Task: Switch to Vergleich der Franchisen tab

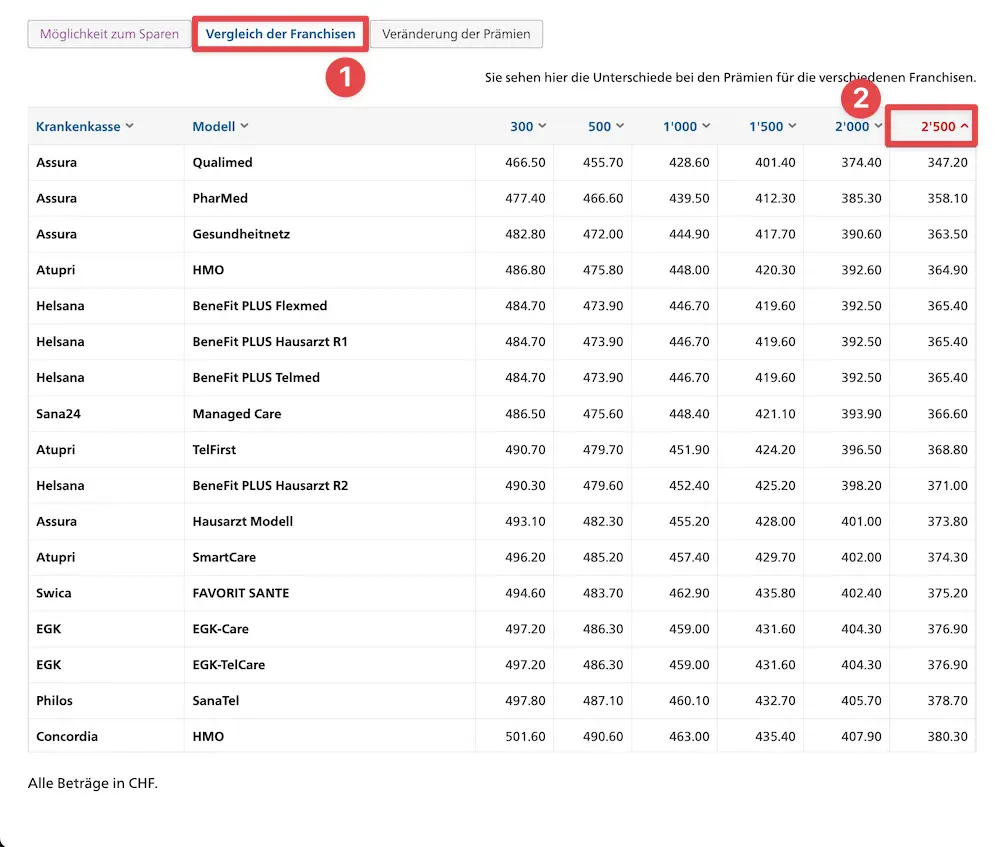Action: pos(280,34)
